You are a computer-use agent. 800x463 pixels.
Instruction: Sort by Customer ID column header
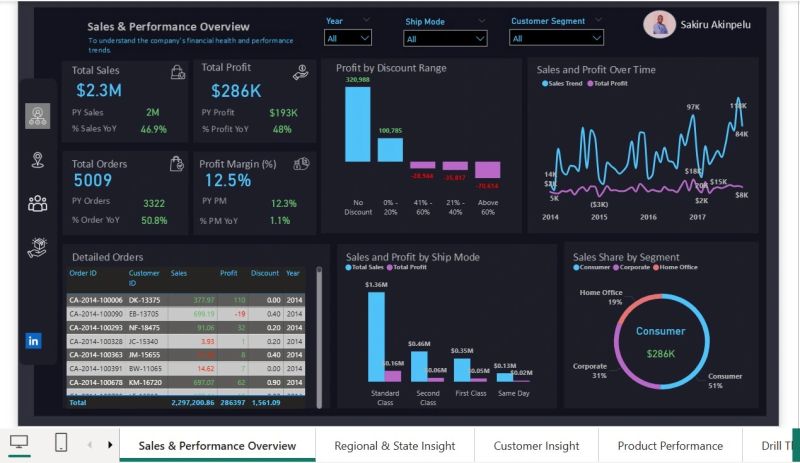pyautogui.click(x=144, y=278)
